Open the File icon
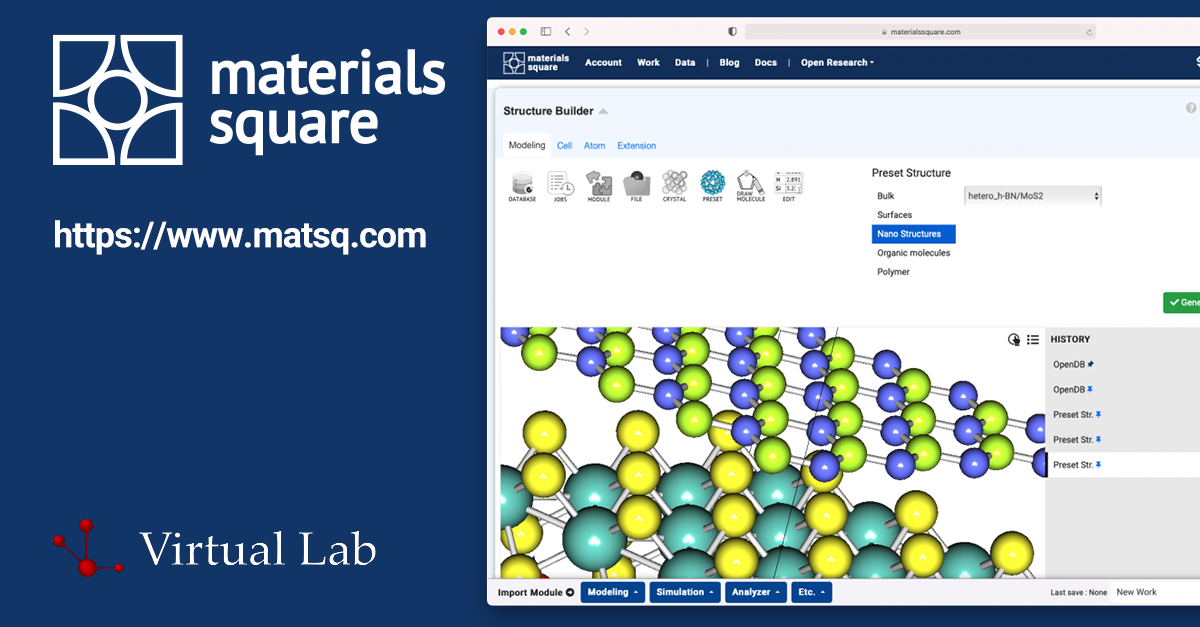The width and height of the screenshot is (1200, 627). 634,185
